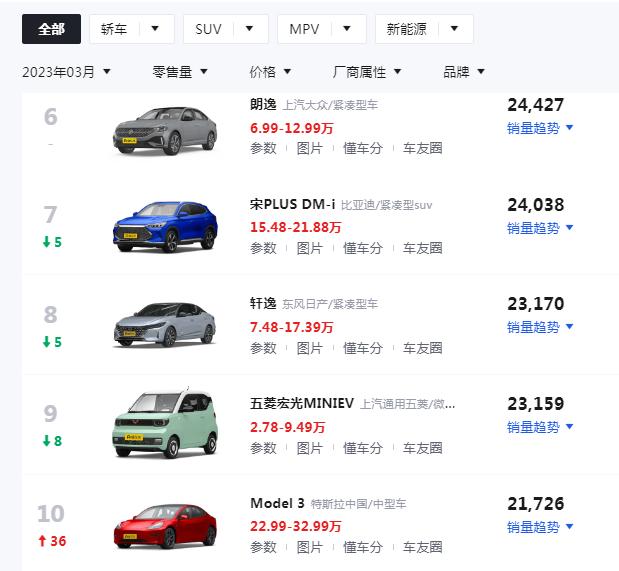Open 参数 for 宋PLUS DM-i
Screen dimensions: 619x571
pos(263,248)
